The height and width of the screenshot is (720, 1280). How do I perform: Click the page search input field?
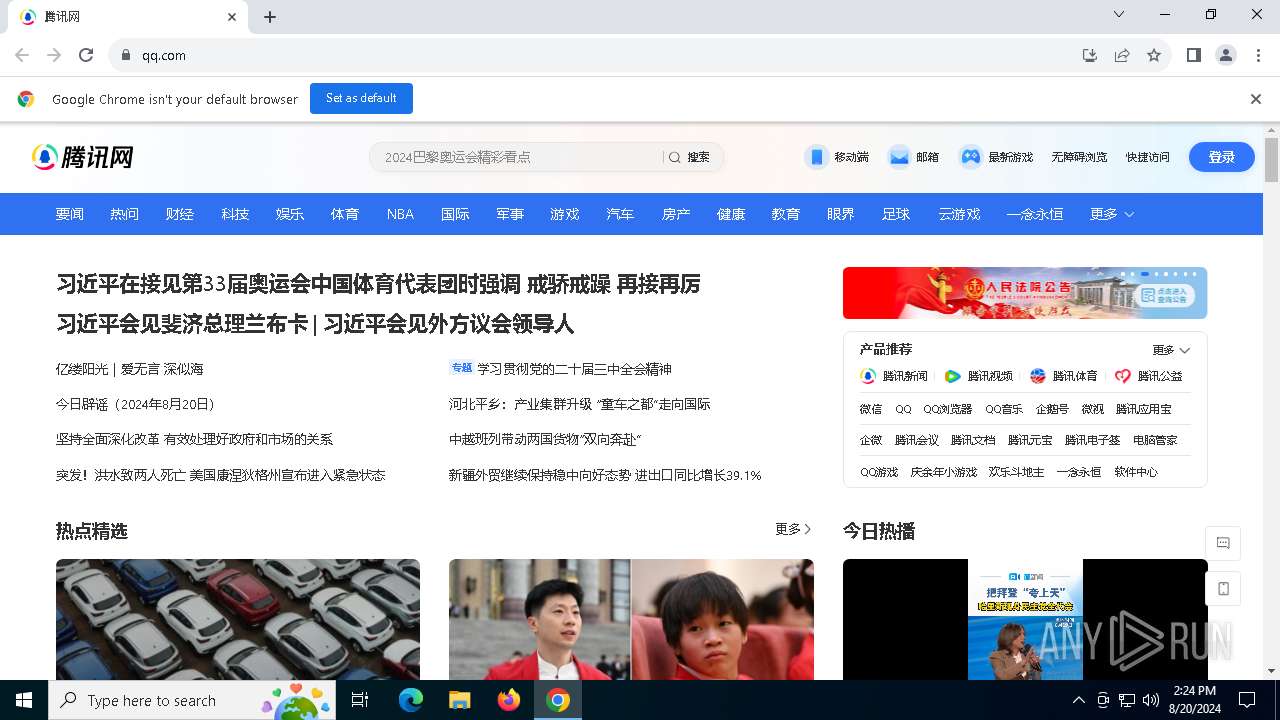tap(515, 157)
